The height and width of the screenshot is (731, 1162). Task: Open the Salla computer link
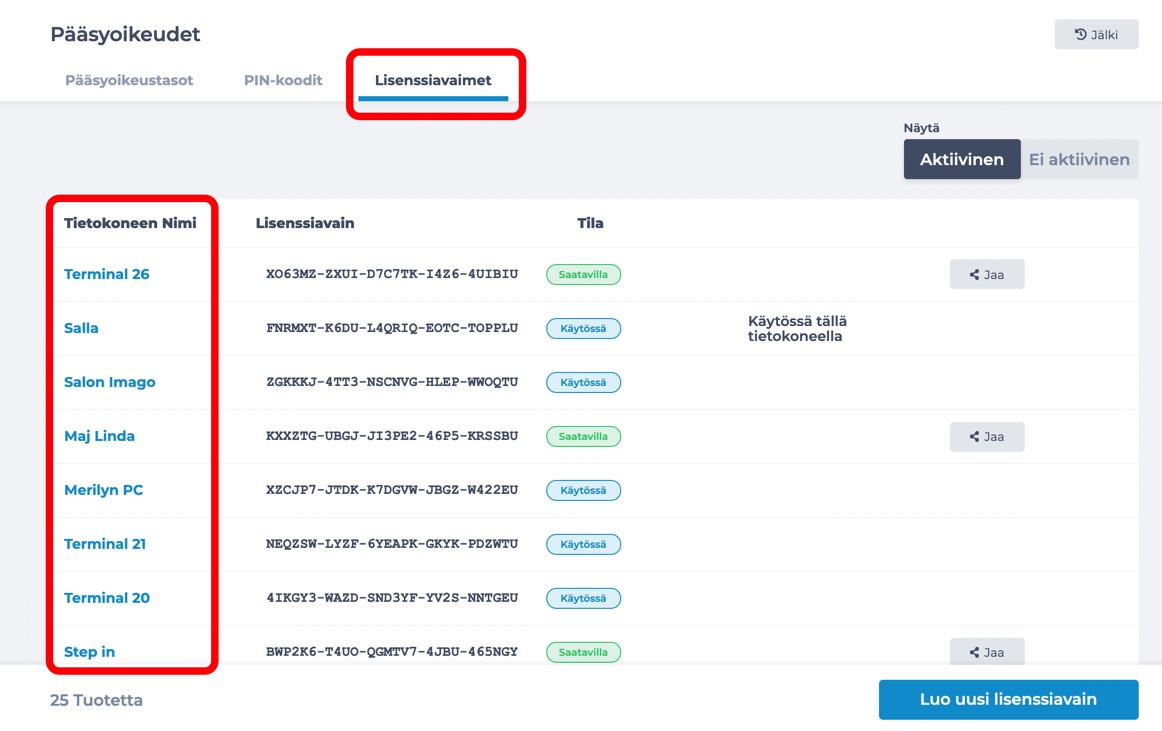click(81, 328)
